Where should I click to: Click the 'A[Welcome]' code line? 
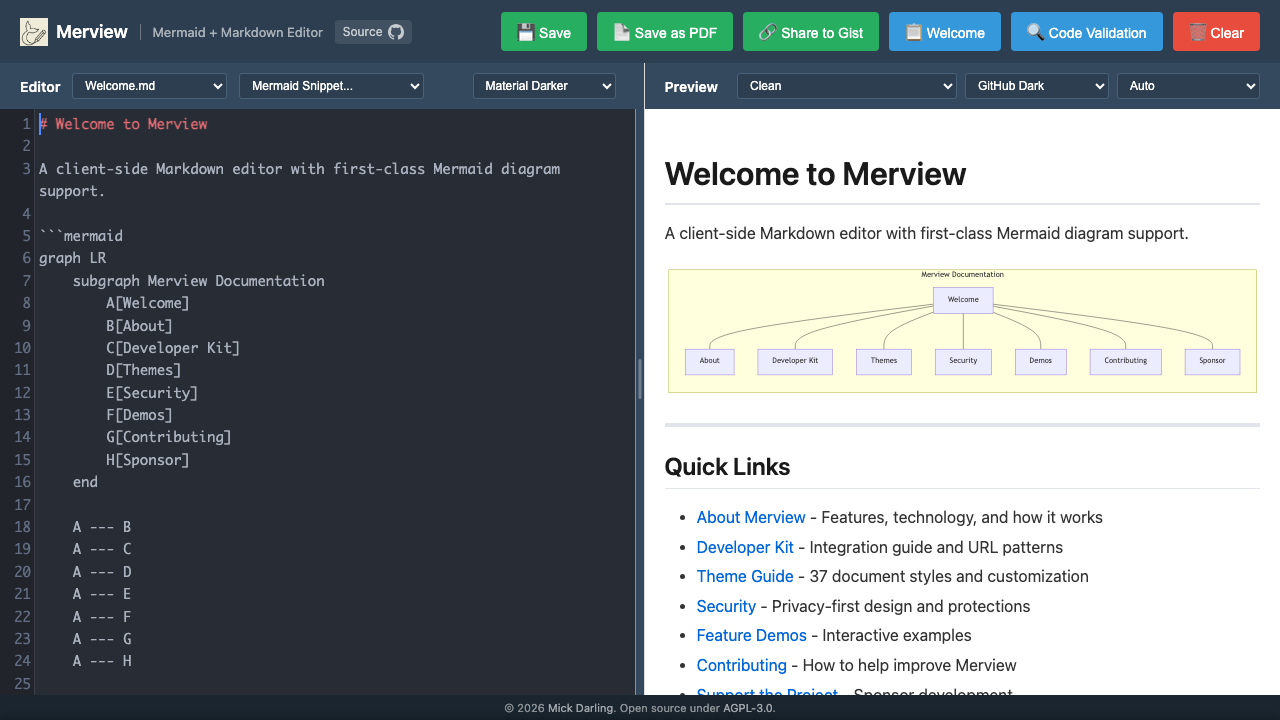147,303
